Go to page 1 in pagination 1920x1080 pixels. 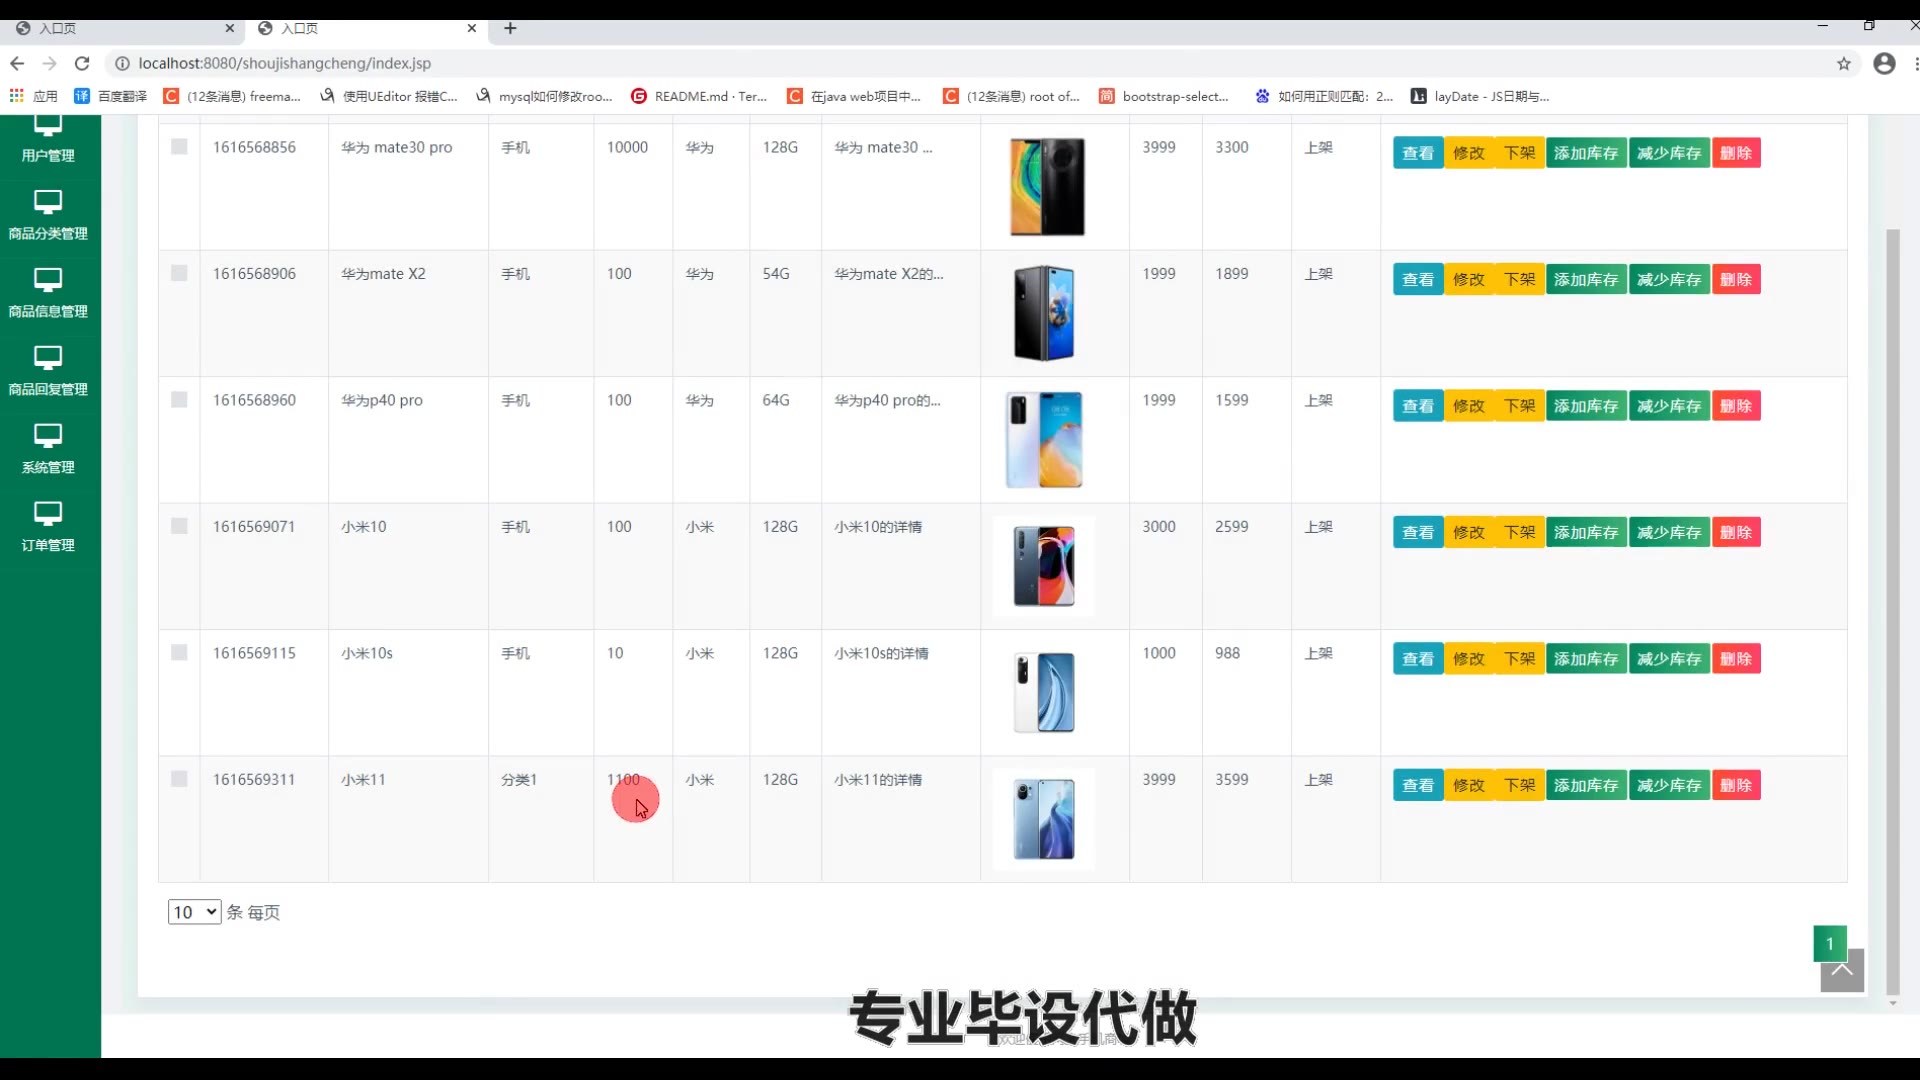pyautogui.click(x=1829, y=943)
